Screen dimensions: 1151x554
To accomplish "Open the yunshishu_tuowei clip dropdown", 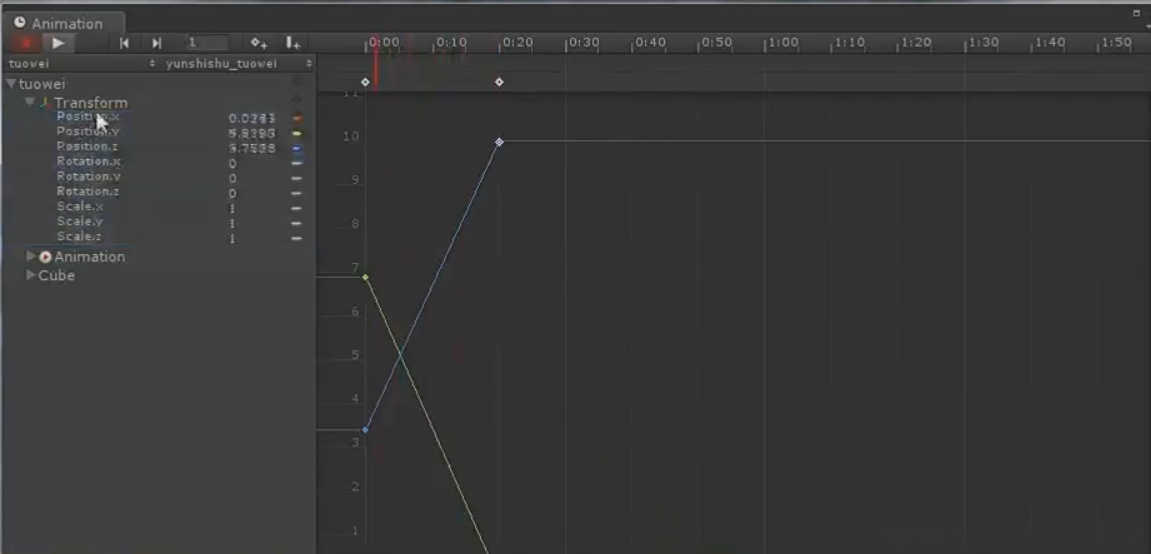I will coord(238,64).
